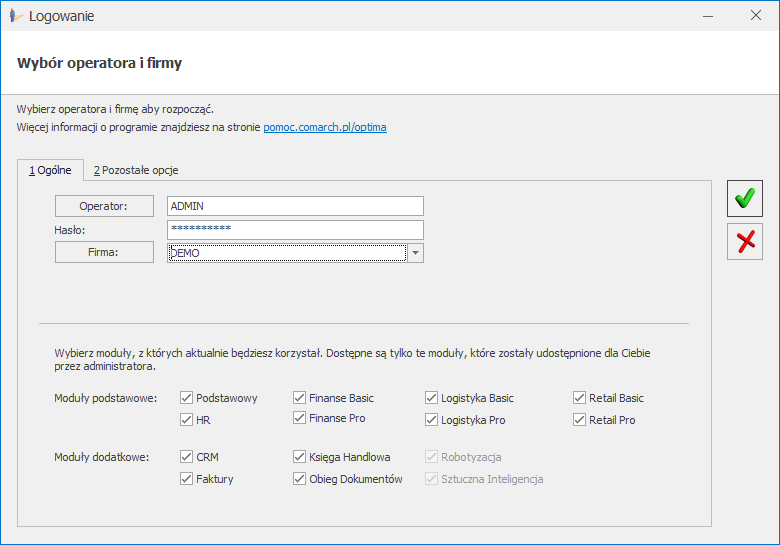
Task: Click the Logowanie app icon in title bar
Action: [x=15, y=16]
